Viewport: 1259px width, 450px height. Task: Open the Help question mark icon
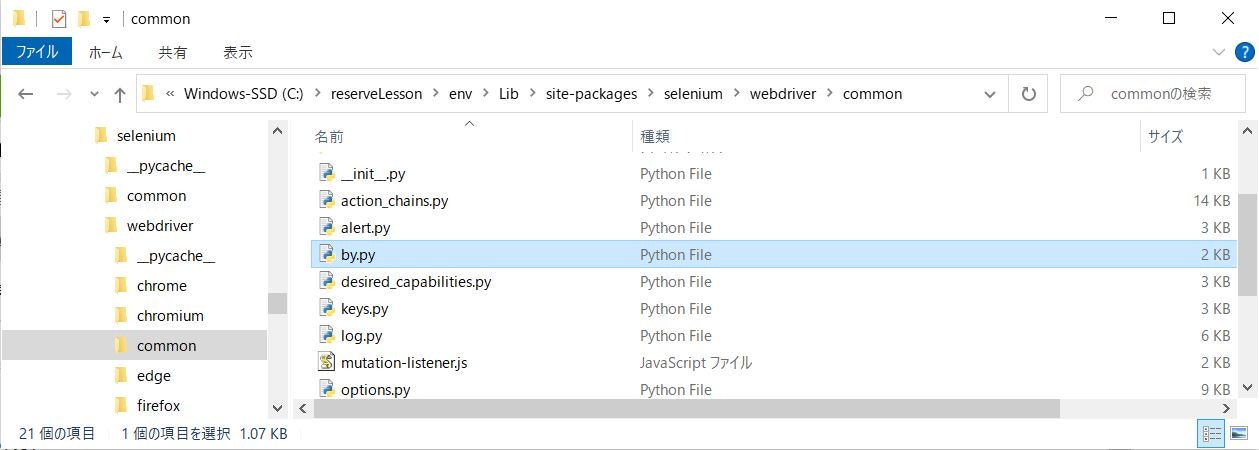click(x=1244, y=52)
